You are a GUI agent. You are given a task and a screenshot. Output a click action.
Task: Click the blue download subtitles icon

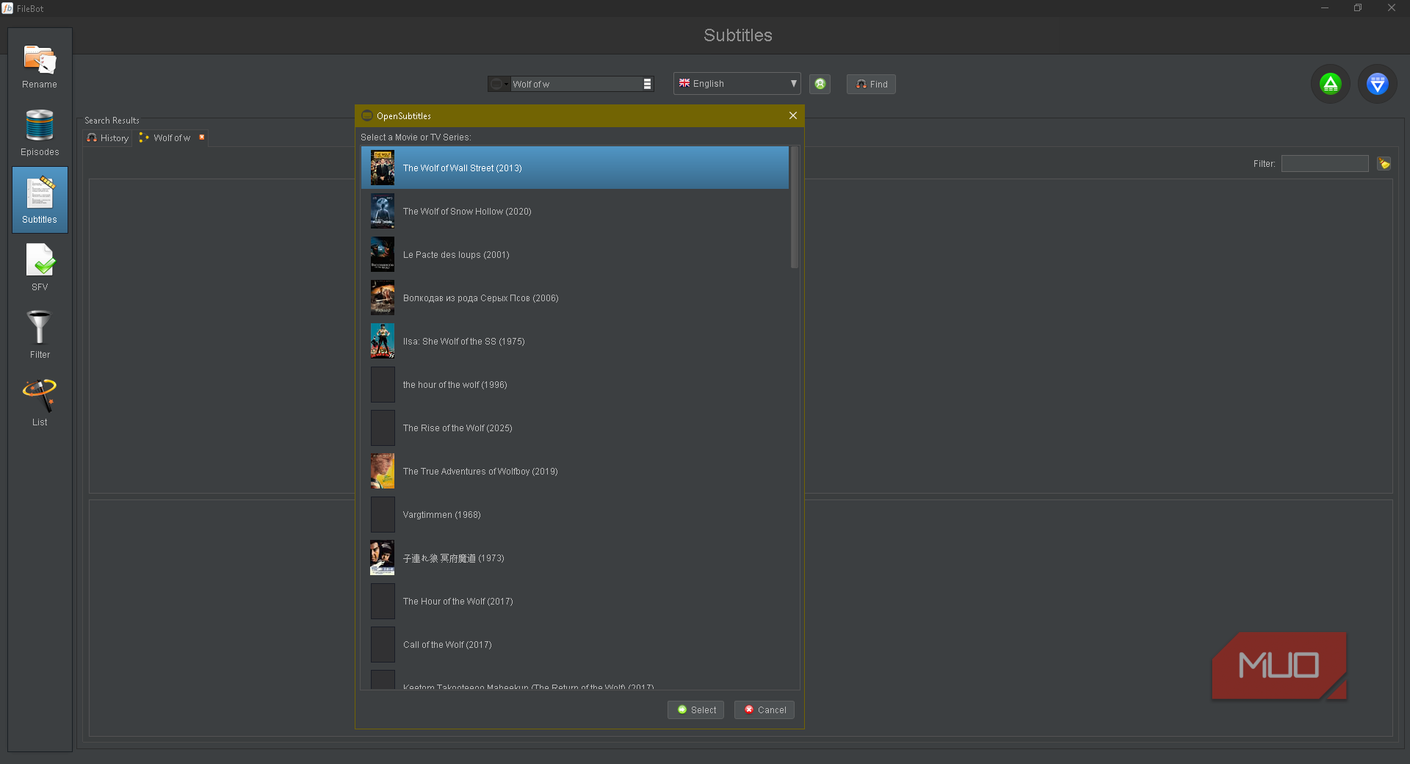click(1377, 84)
